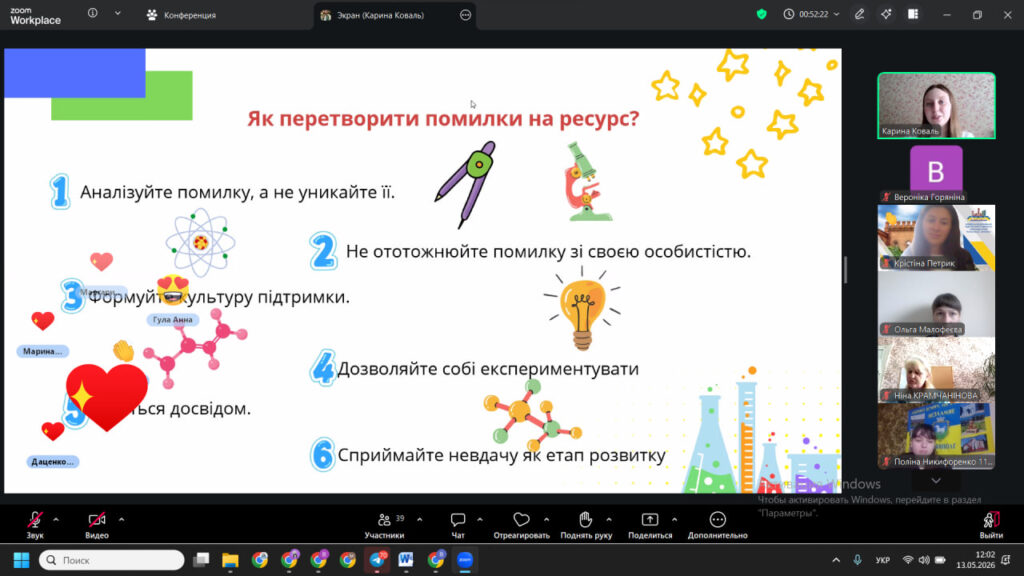The height and width of the screenshot is (576, 1024).
Task: Open the meeting timer dropdown 00:52:22
Action: (812, 14)
